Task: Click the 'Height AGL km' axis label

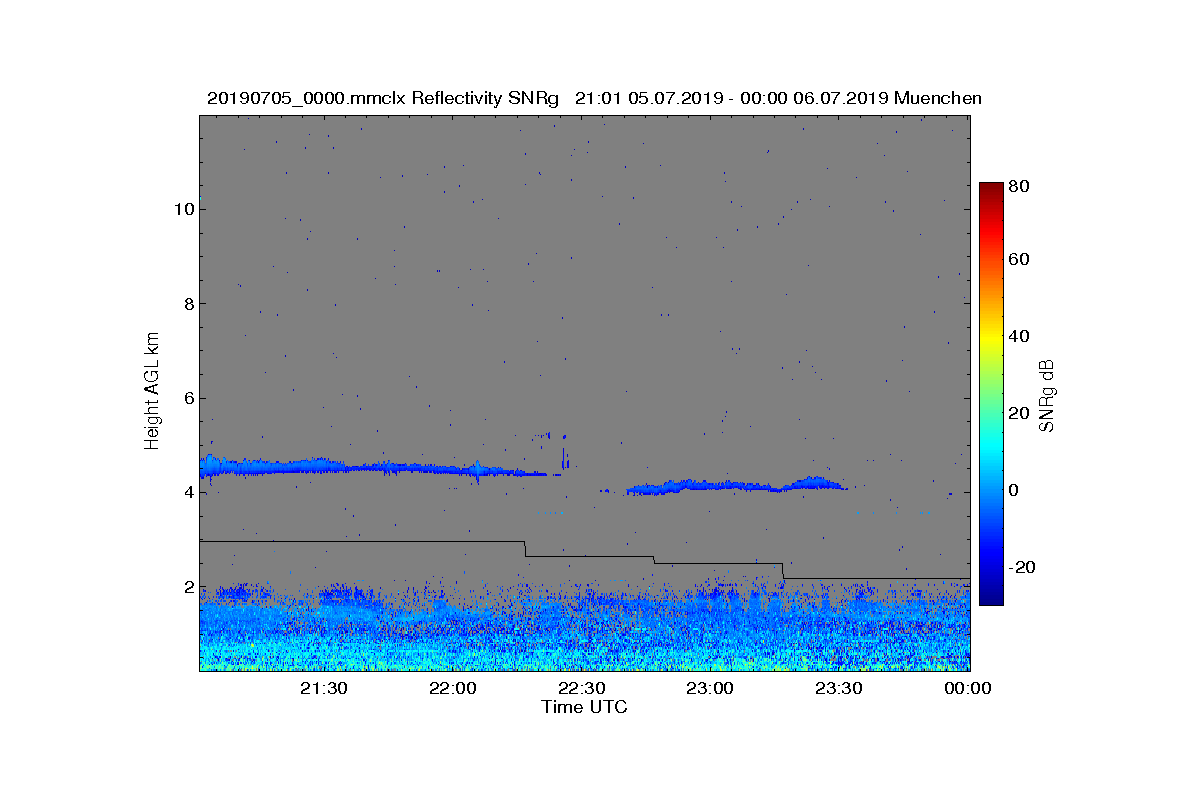Action: pyautogui.click(x=152, y=392)
